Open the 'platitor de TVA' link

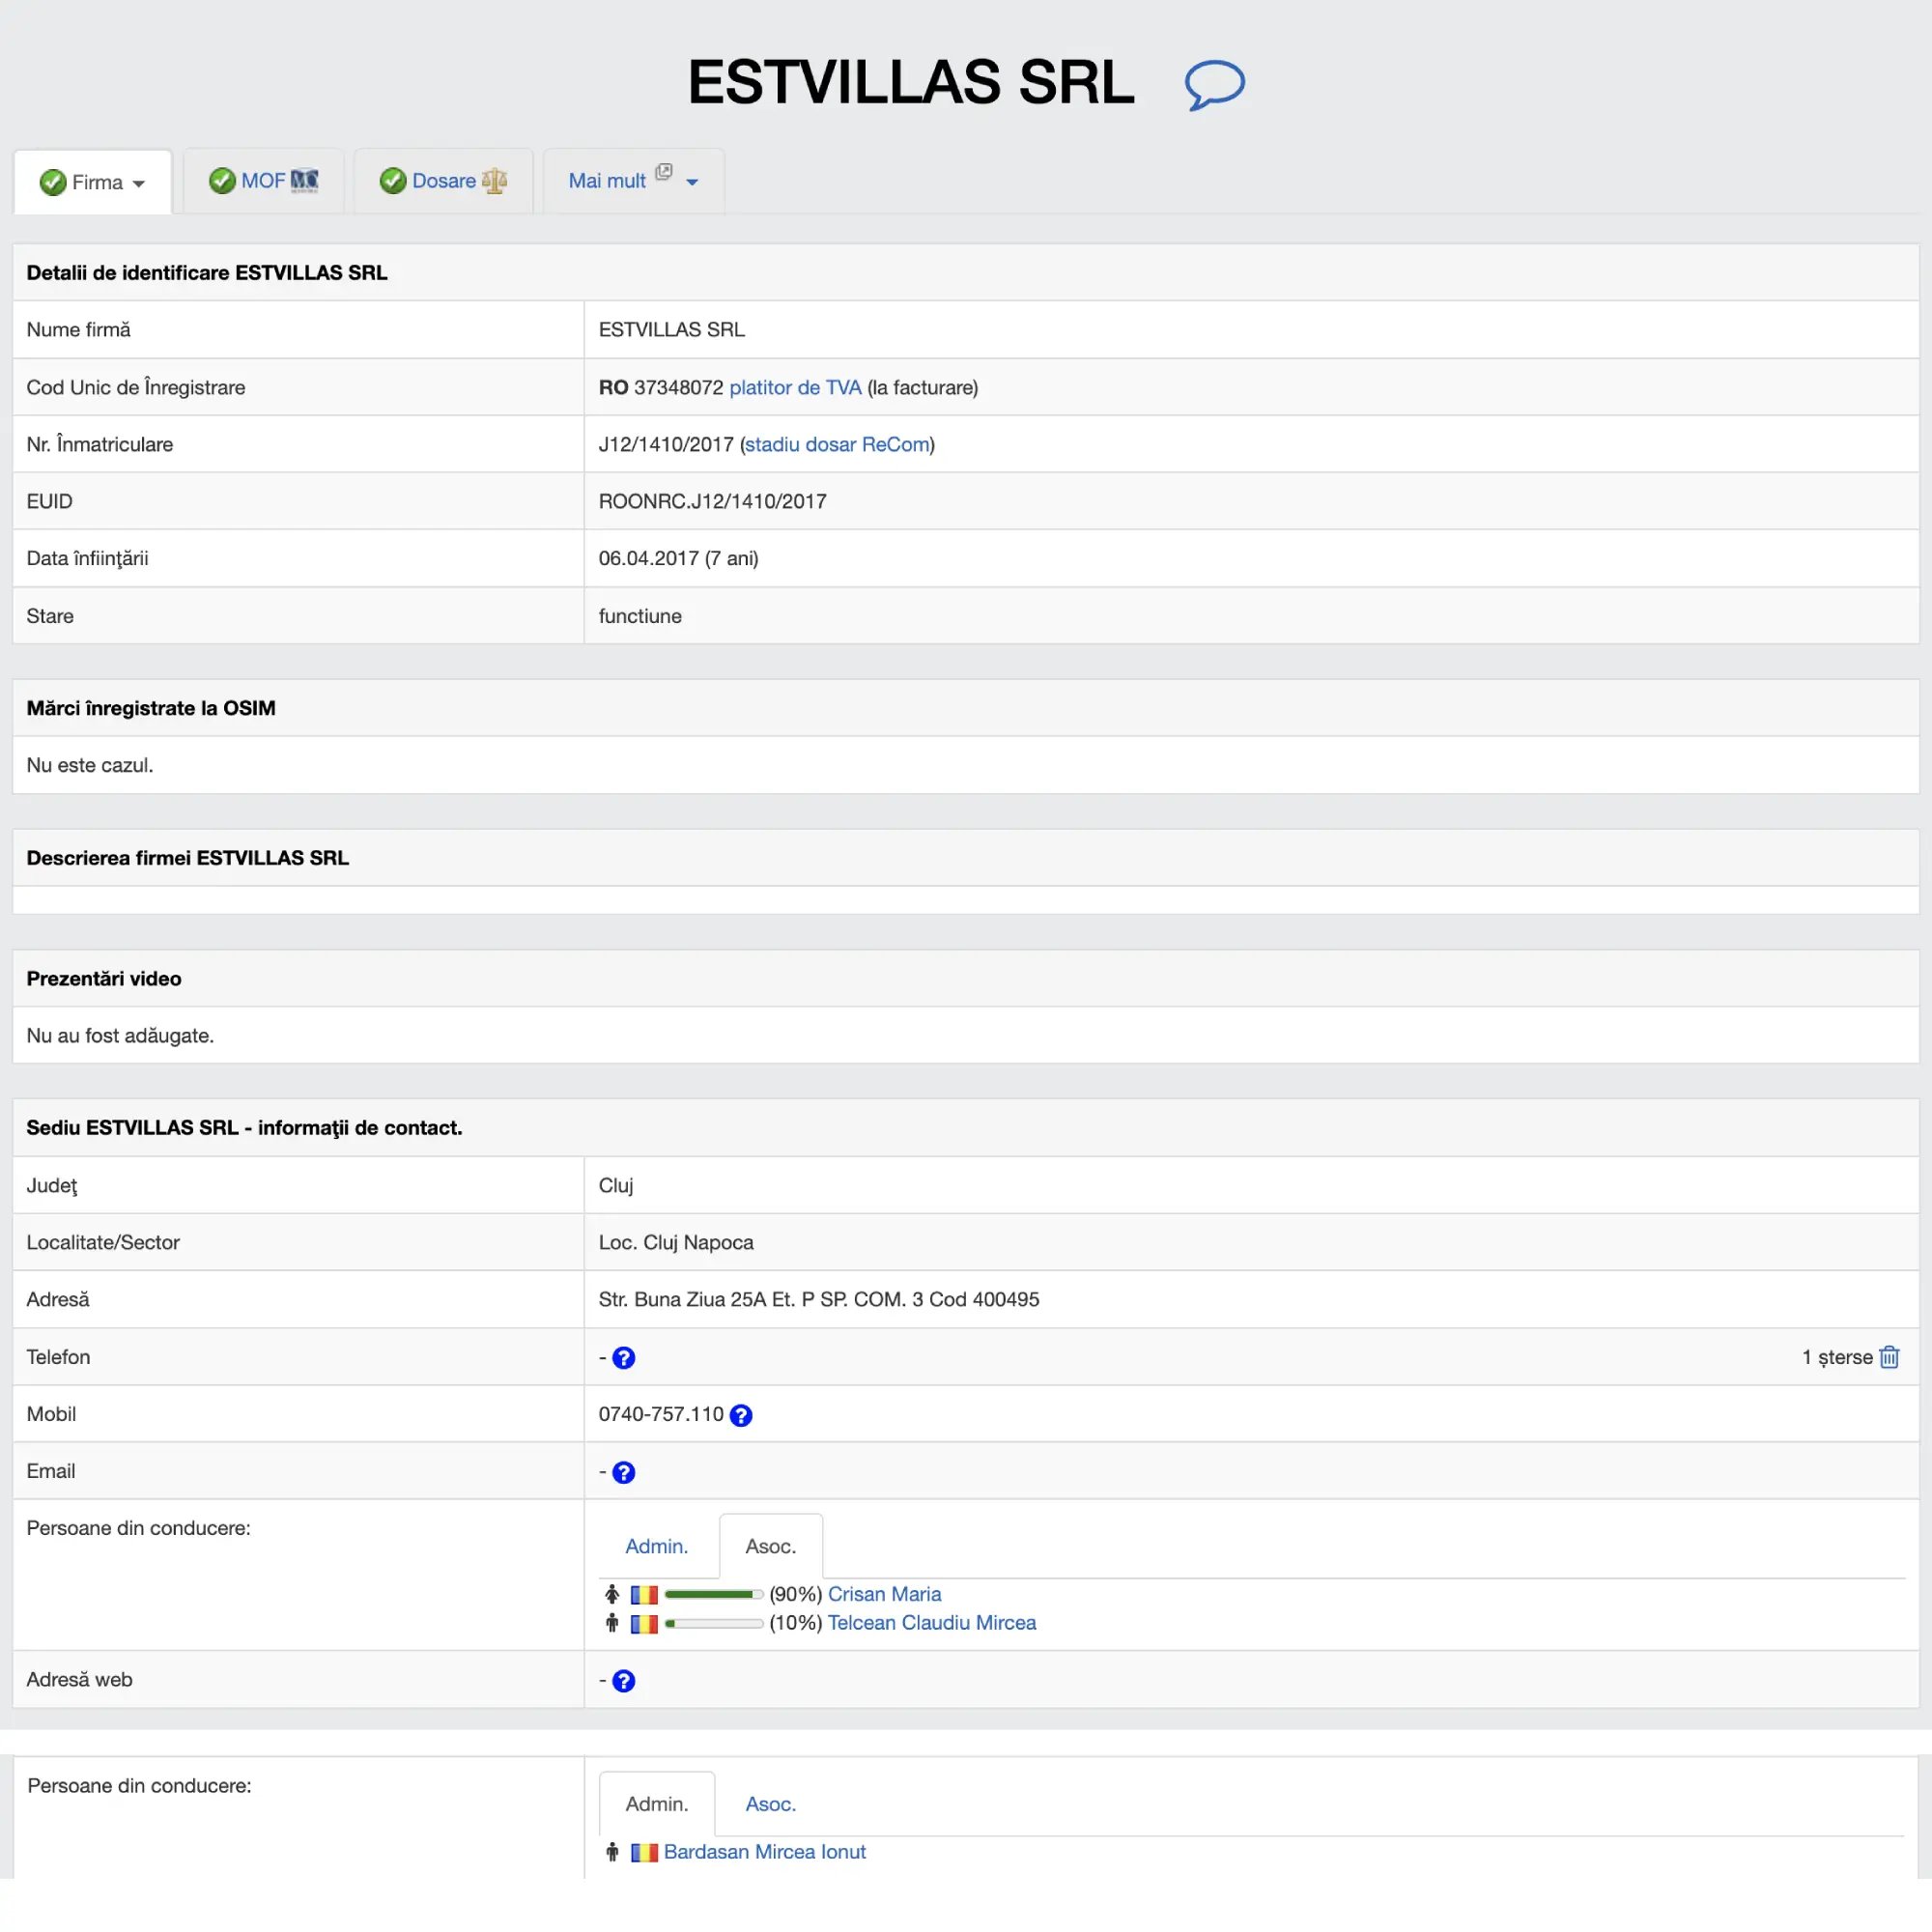click(795, 388)
